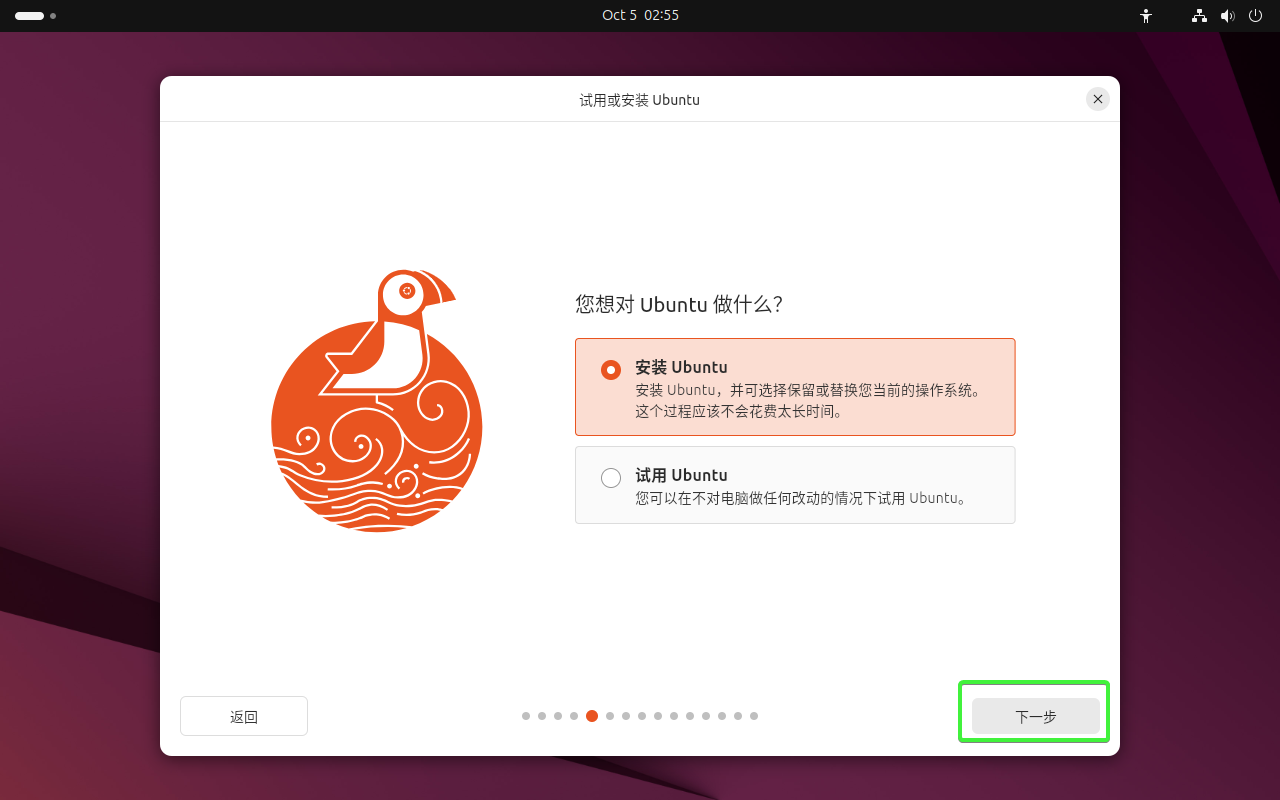Image resolution: width=1280 pixels, height=800 pixels.
Task: Click the text 您可以在不对电脑做任何改动的情况下试用 Ubuntu。
Action: point(802,498)
